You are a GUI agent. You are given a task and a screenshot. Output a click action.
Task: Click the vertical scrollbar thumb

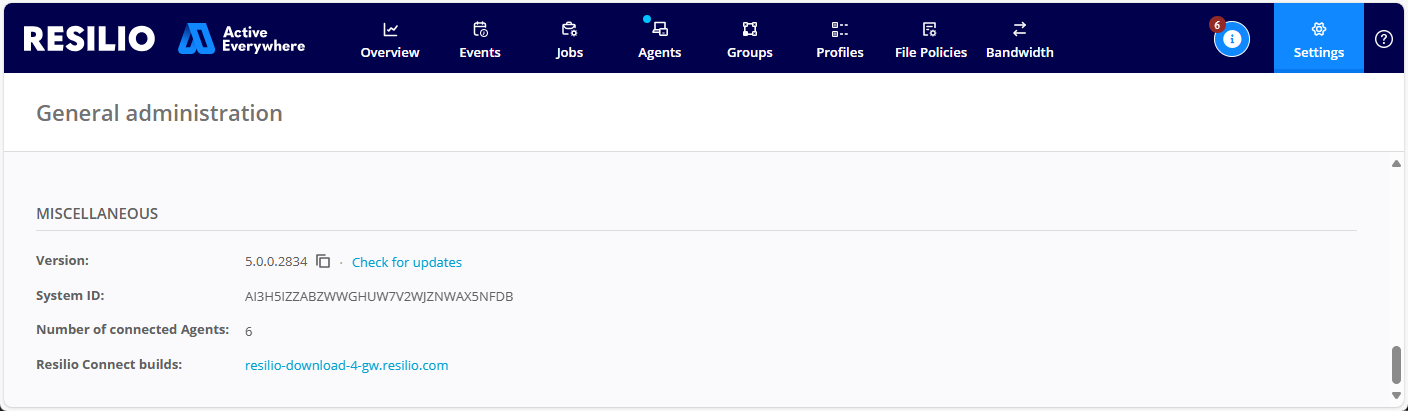[x=1397, y=365]
